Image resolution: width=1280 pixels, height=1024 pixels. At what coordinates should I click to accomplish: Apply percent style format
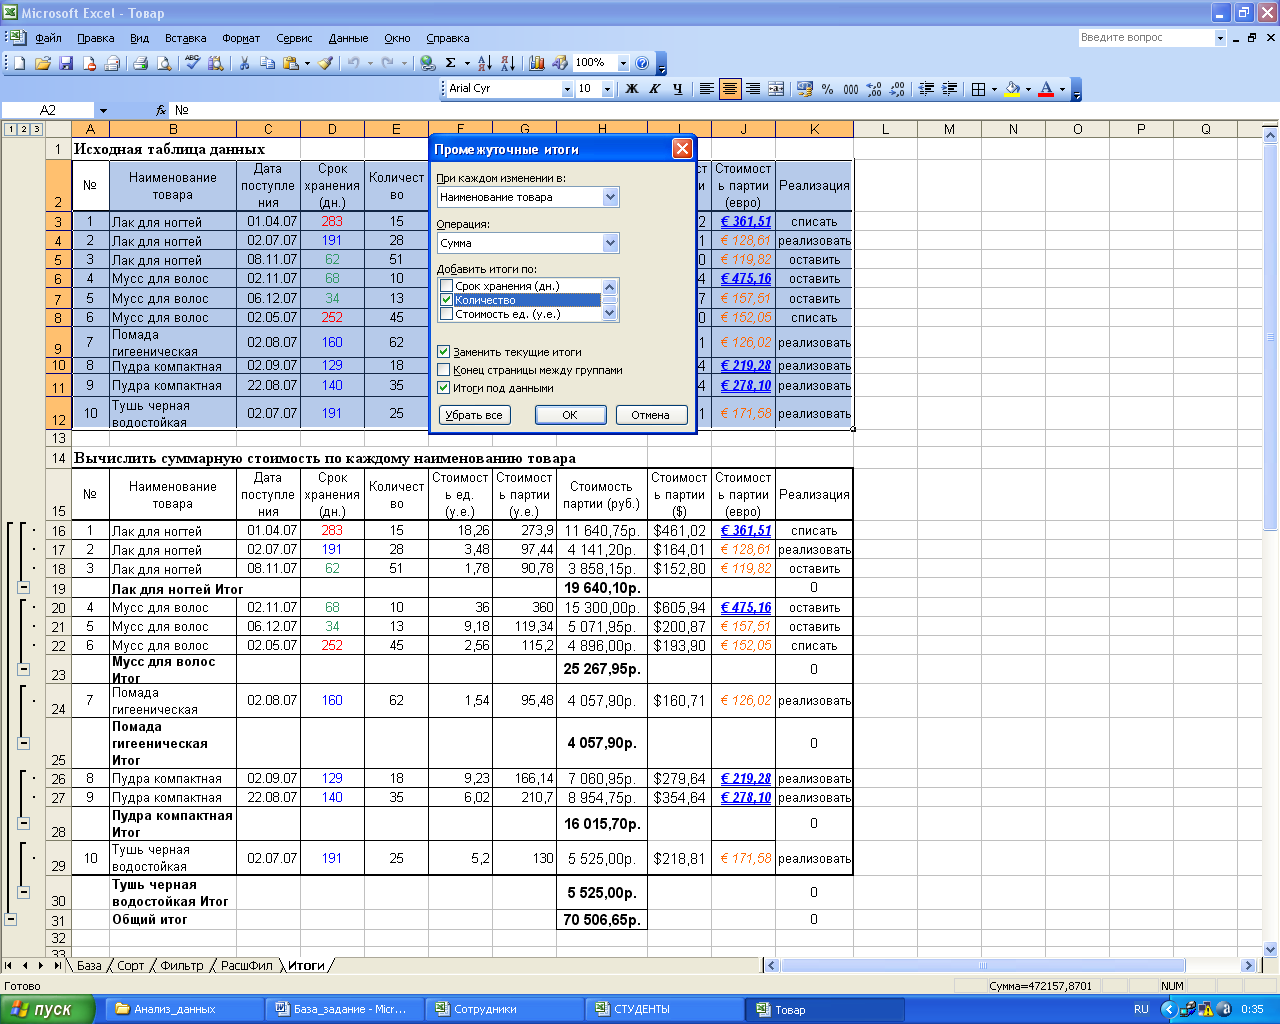(x=828, y=89)
